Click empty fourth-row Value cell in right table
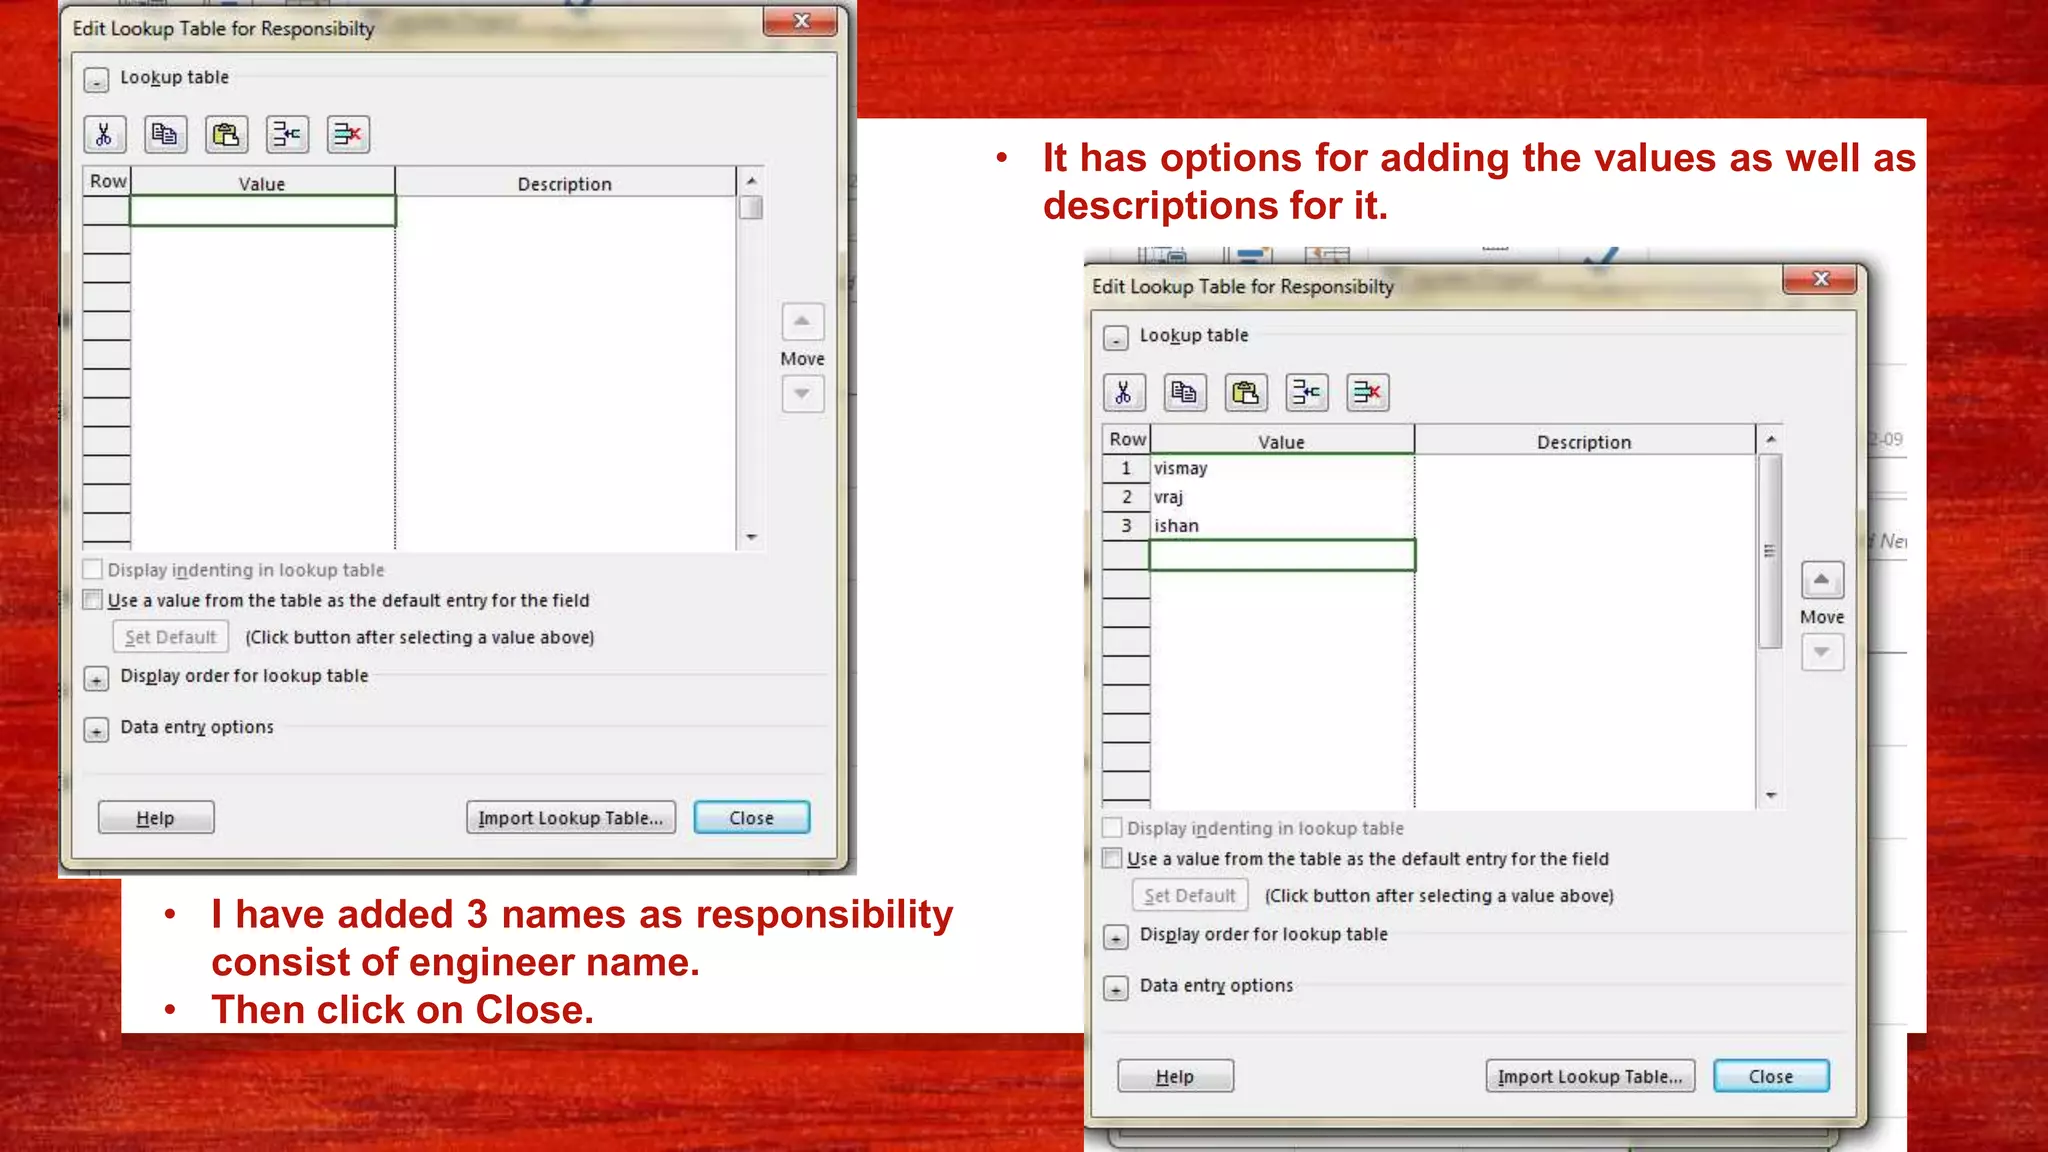The height and width of the screenshot is (1152, 2048). 1282,555
